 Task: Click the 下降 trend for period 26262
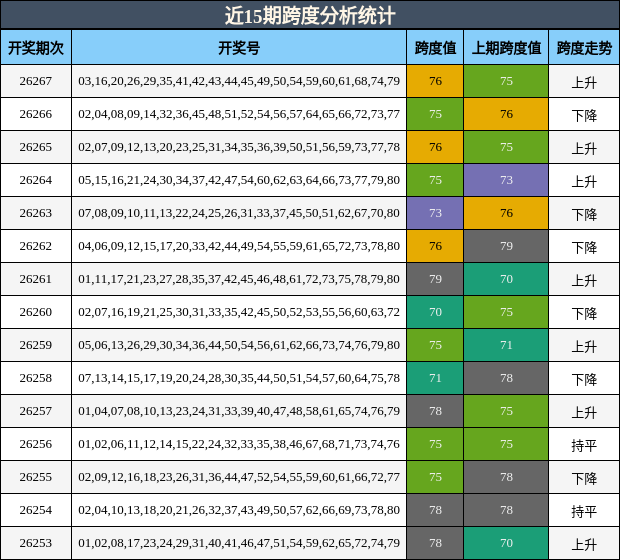pyautogui.click(x=584, y=248)
